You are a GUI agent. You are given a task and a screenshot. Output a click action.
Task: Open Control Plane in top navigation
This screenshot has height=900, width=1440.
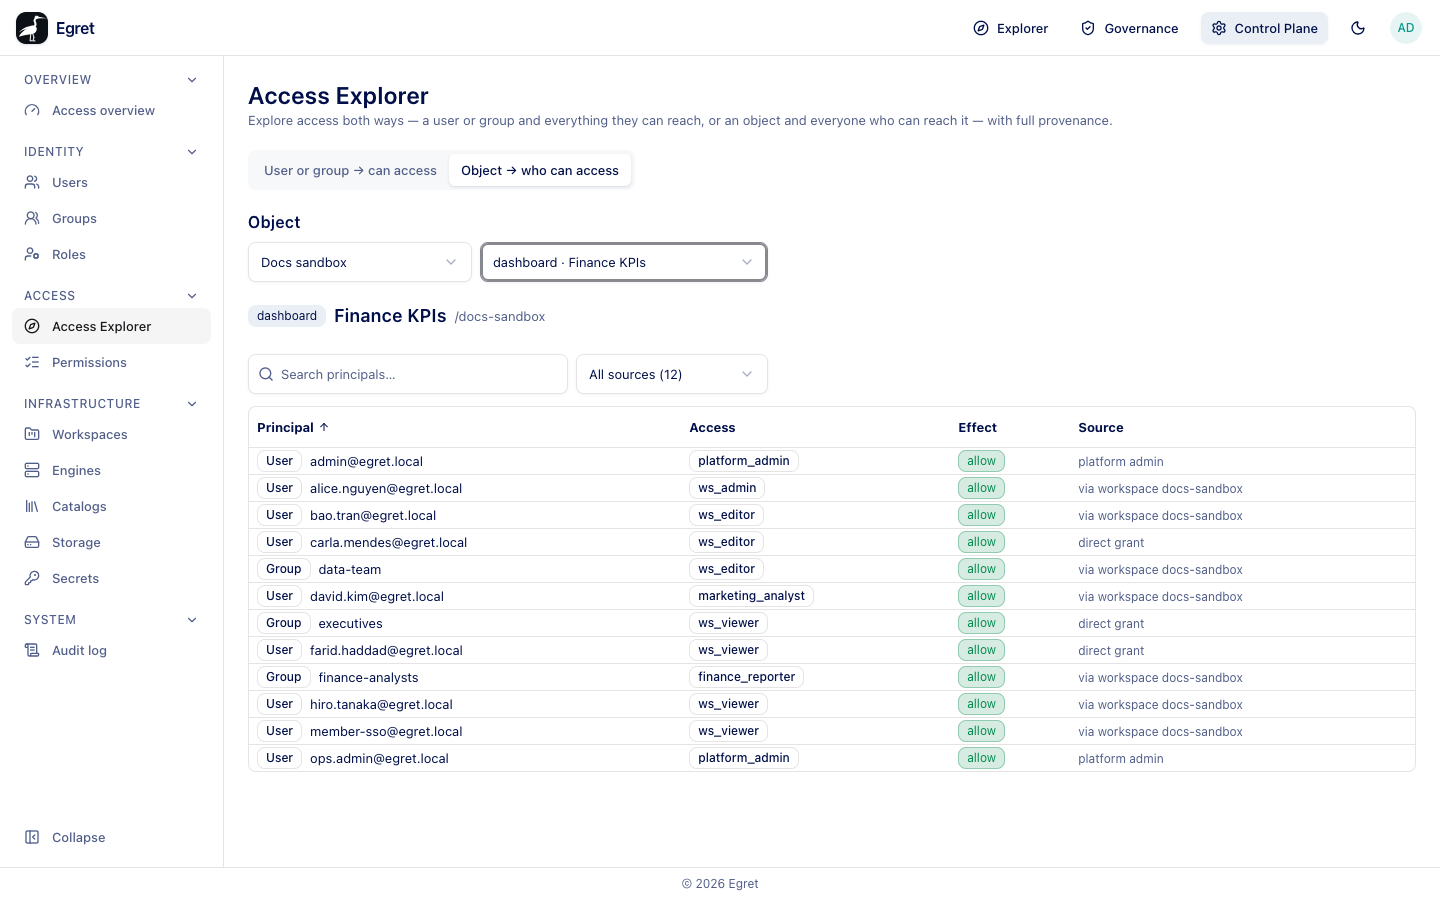pyautogui.click(x=1265, y=28)
